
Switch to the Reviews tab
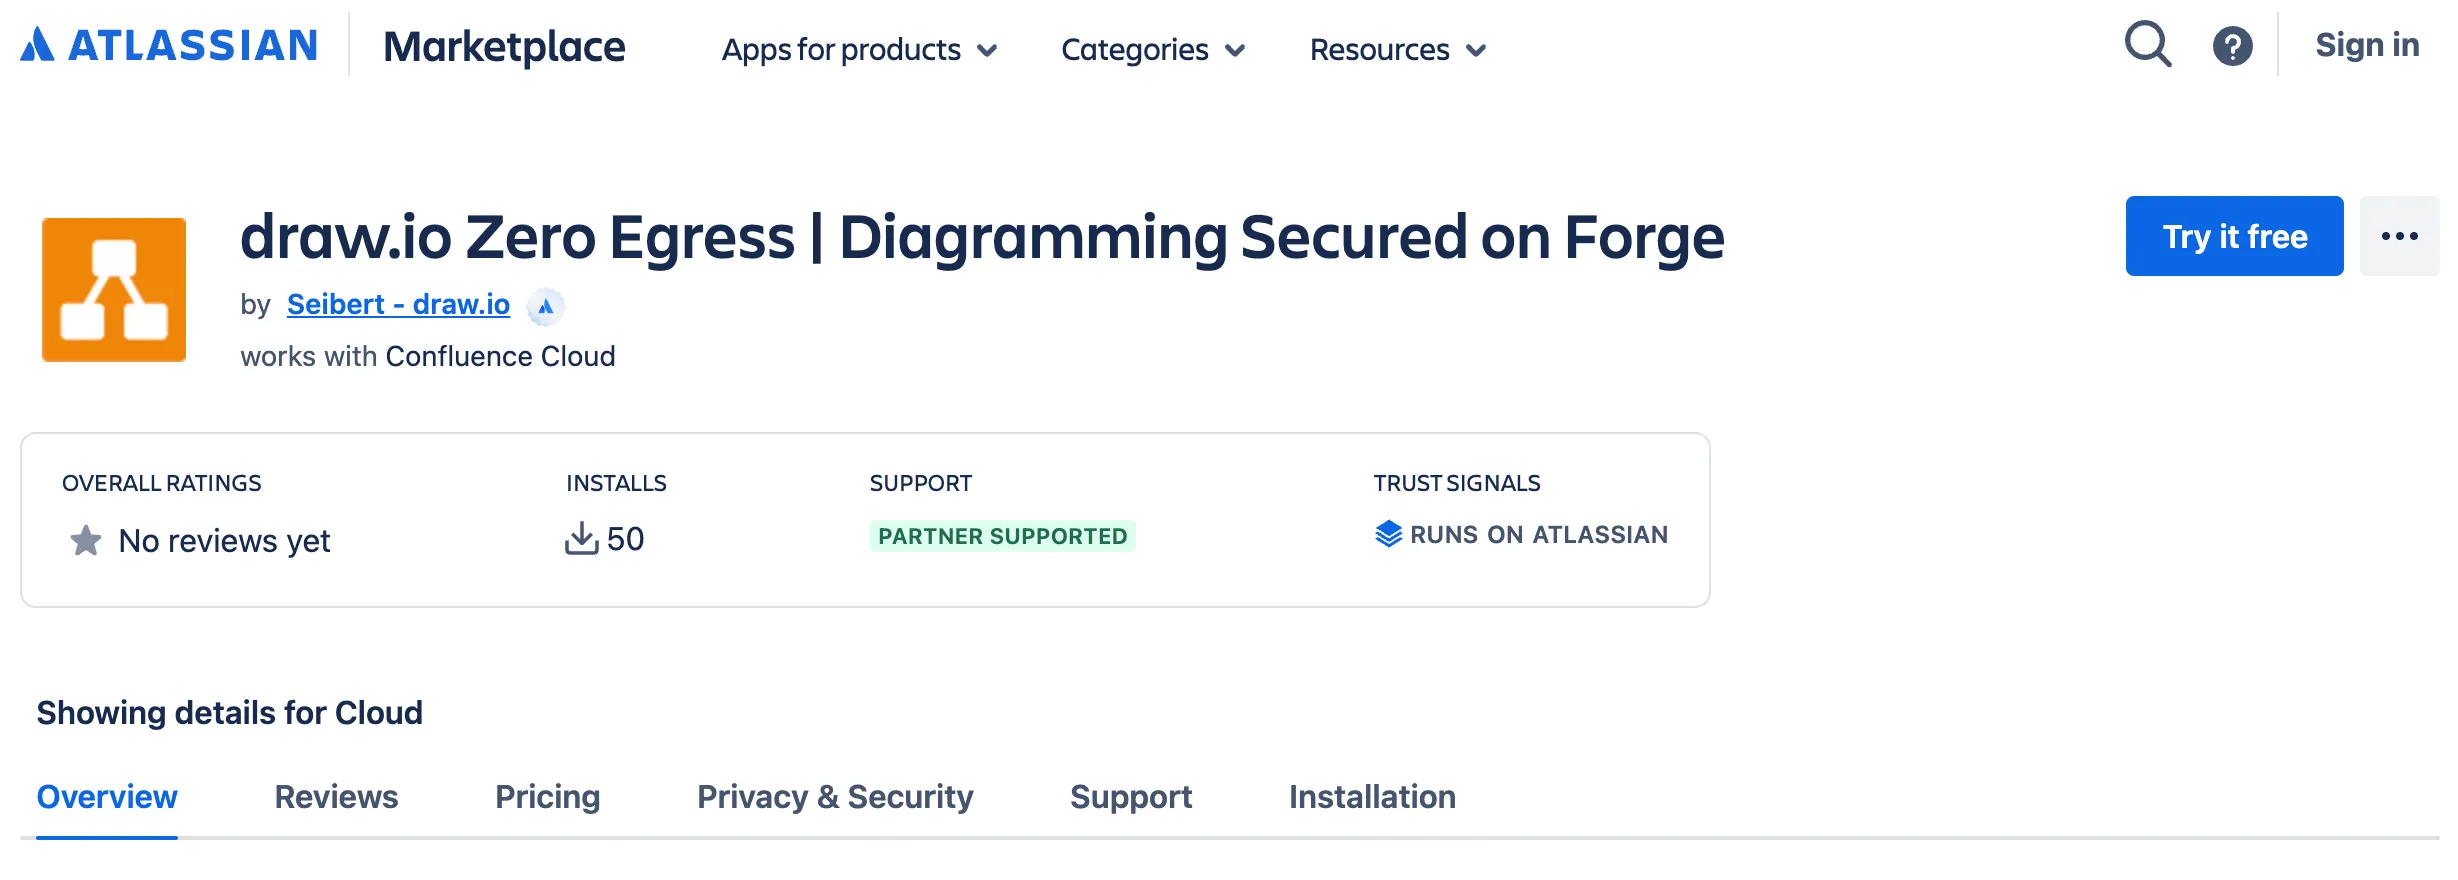336,797
